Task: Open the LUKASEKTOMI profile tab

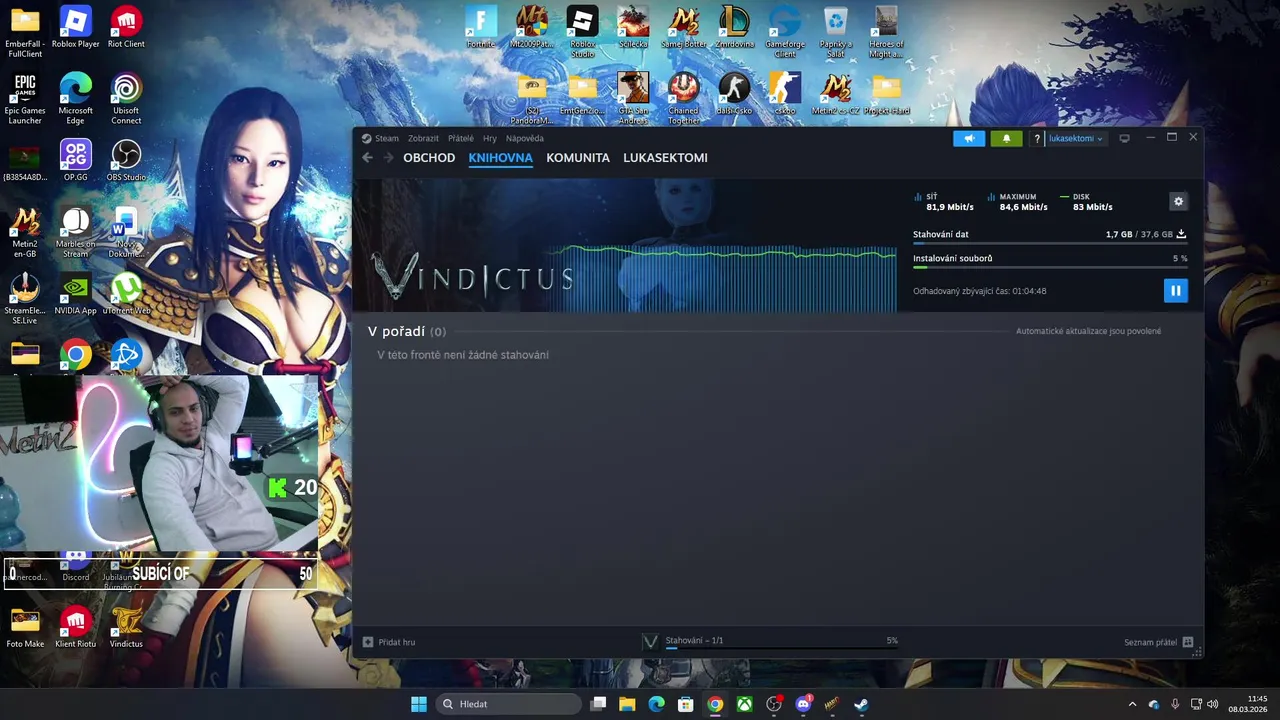Action: pyautogui.click(x=665, y=158)
